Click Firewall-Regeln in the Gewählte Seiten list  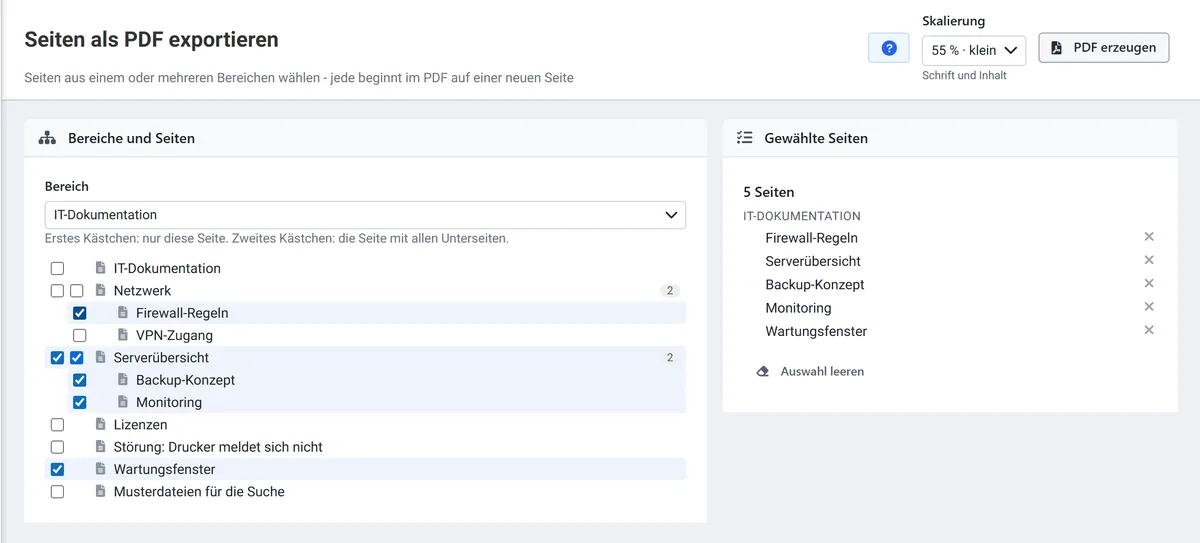click(x=811, y=238)
